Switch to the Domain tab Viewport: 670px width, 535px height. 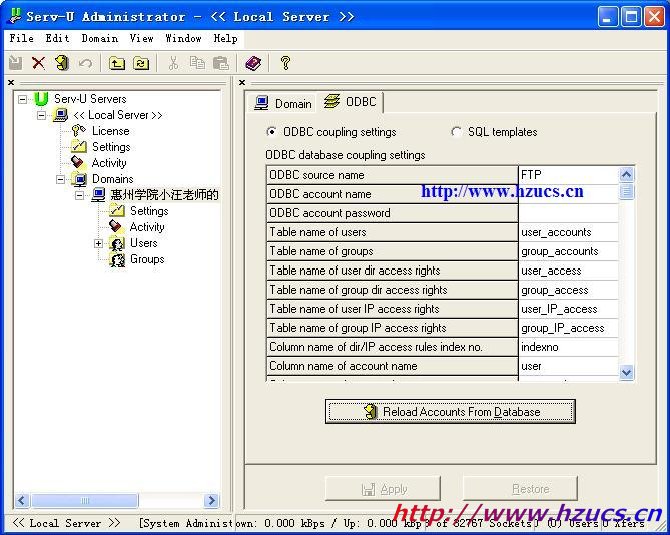[283, 103]
